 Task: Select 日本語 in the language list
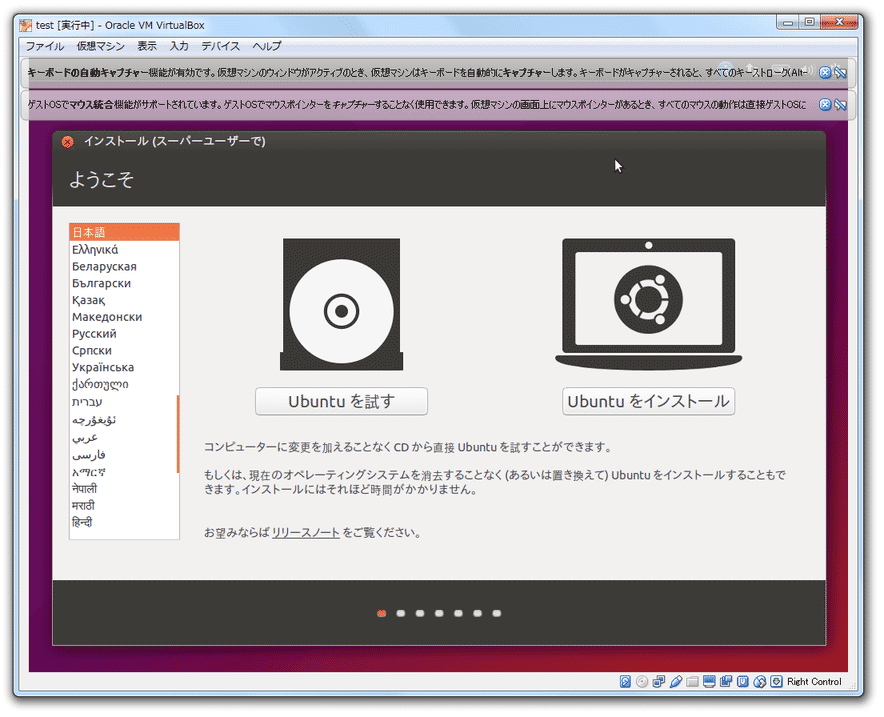[124, 232]
